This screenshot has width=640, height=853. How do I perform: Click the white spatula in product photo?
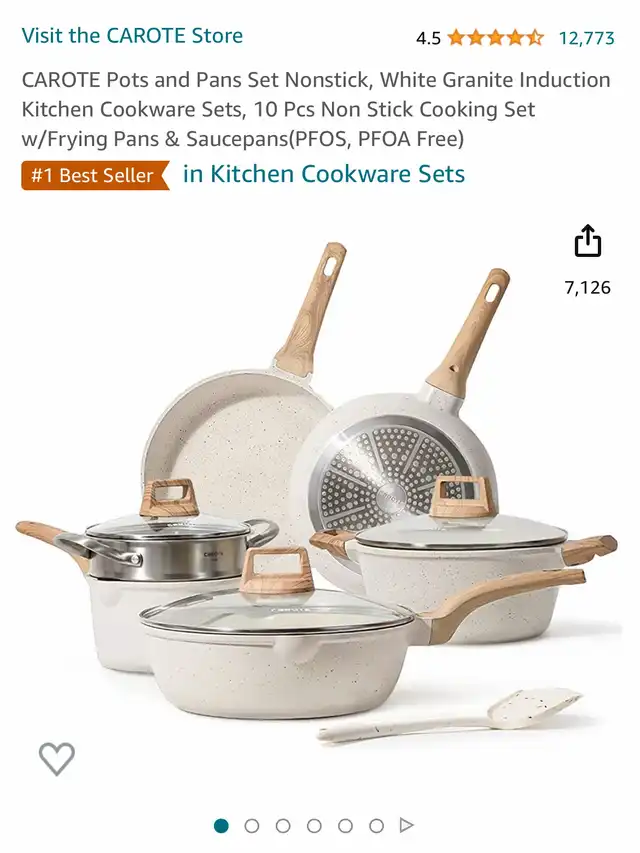(x=450, y=715)
